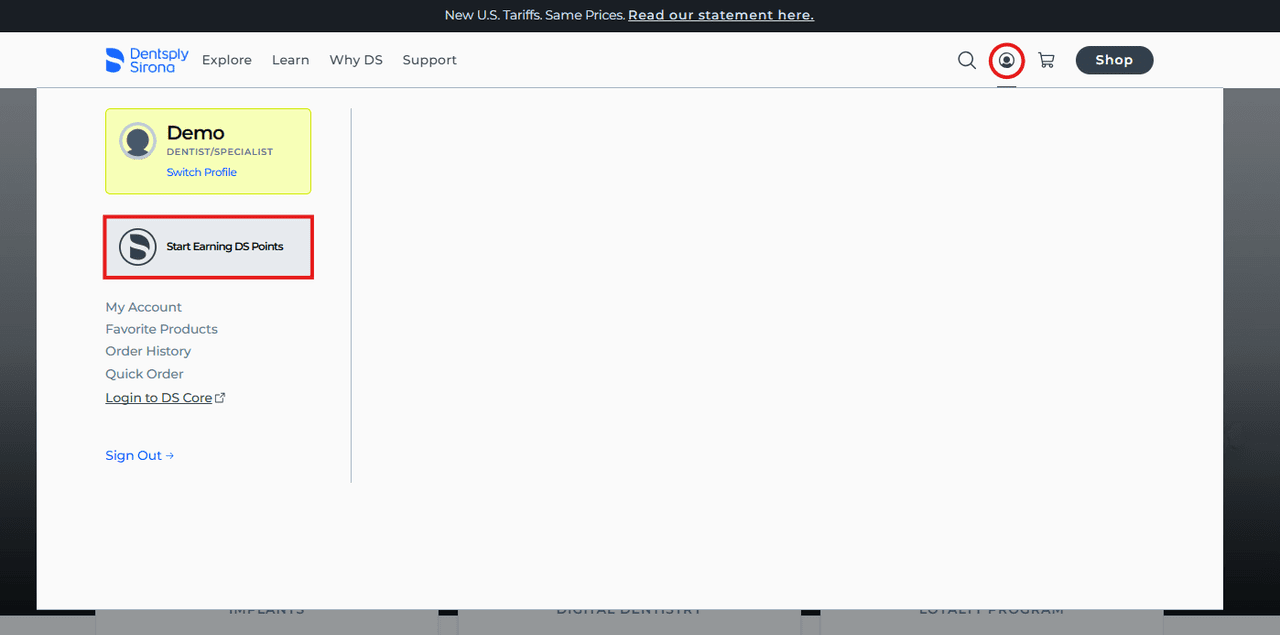This screenshot has width=1280, height=635.
Task: Open the tariff statement banner link
Action: click(x=720, y=15)
